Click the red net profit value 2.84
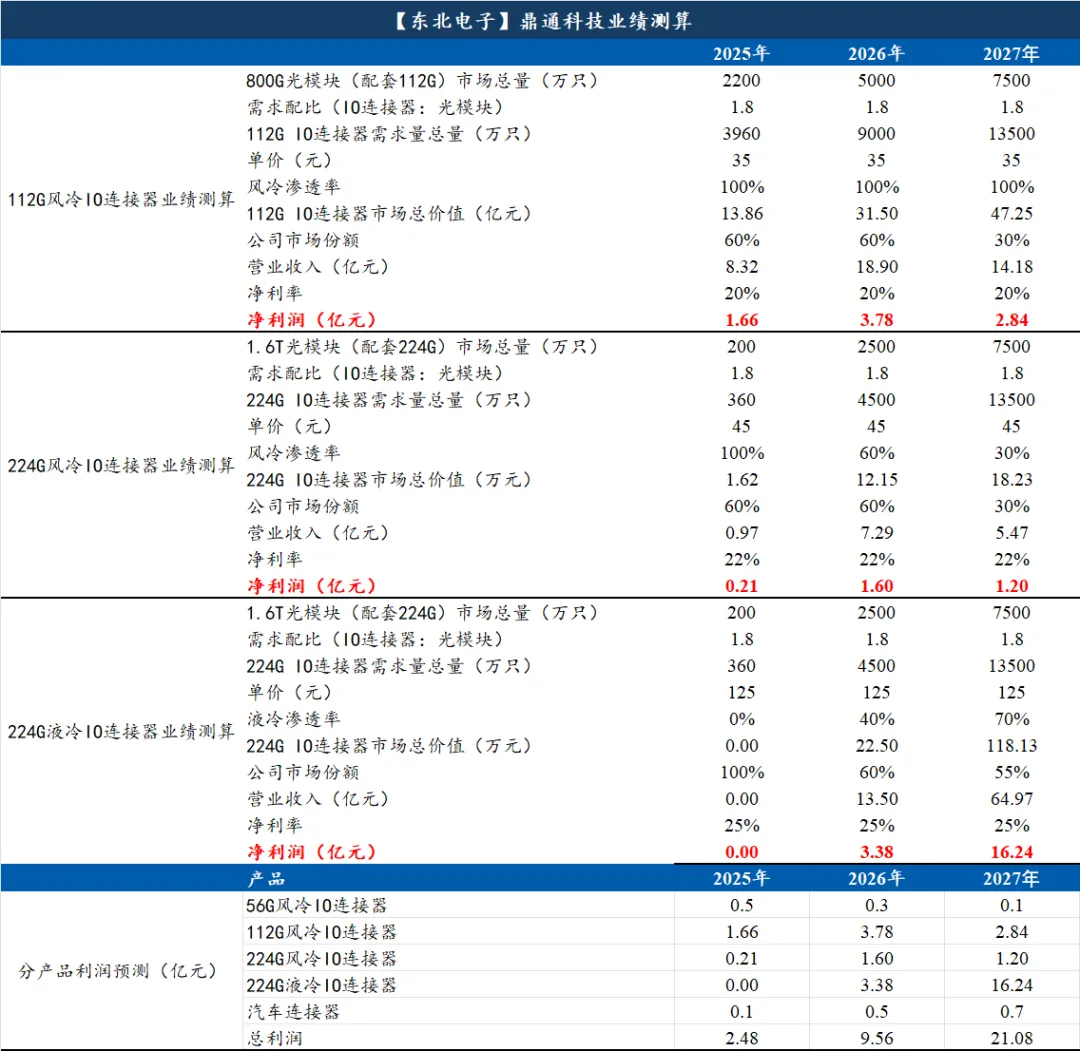This screenshot has width=1080, height=1051. click(1011, 320)
